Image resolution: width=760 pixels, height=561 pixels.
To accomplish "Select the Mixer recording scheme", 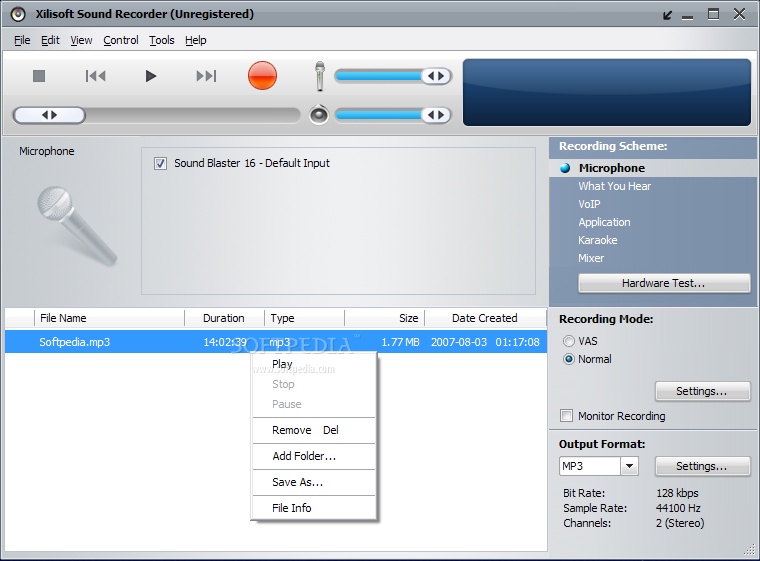I will (x=591, y=258).
